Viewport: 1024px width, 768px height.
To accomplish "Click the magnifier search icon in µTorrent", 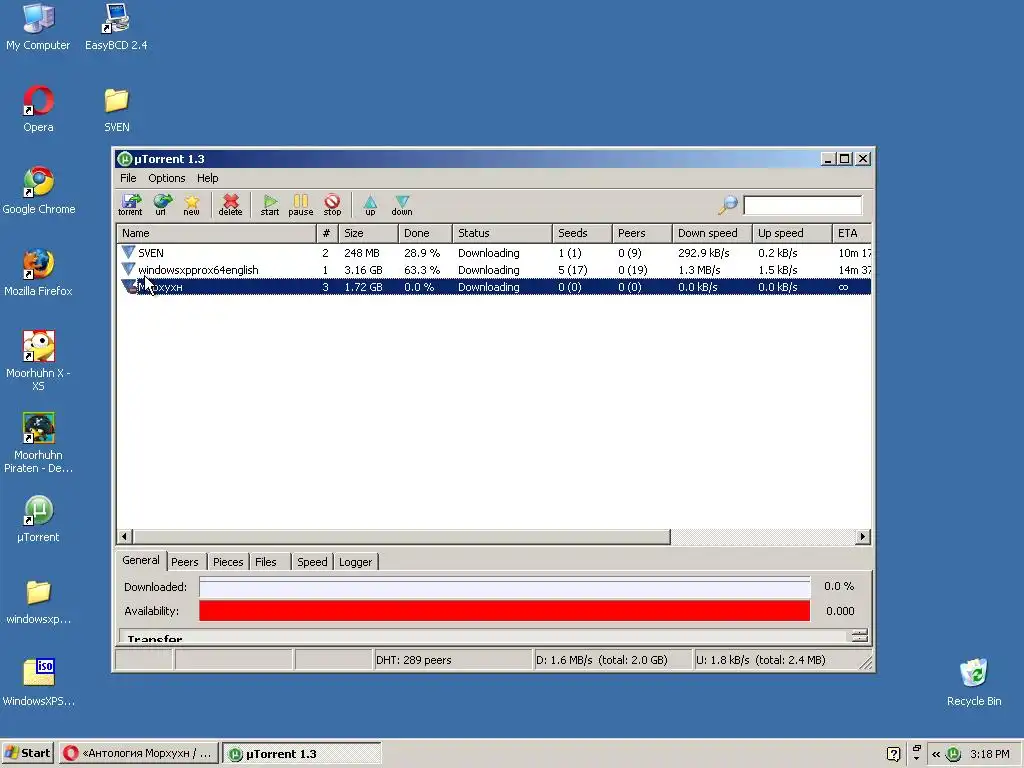I will (728, 204).
